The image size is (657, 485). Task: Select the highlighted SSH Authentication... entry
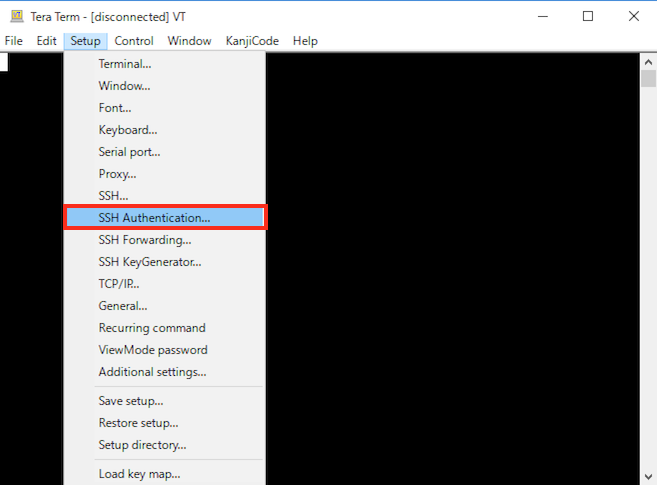pos(154,217)
